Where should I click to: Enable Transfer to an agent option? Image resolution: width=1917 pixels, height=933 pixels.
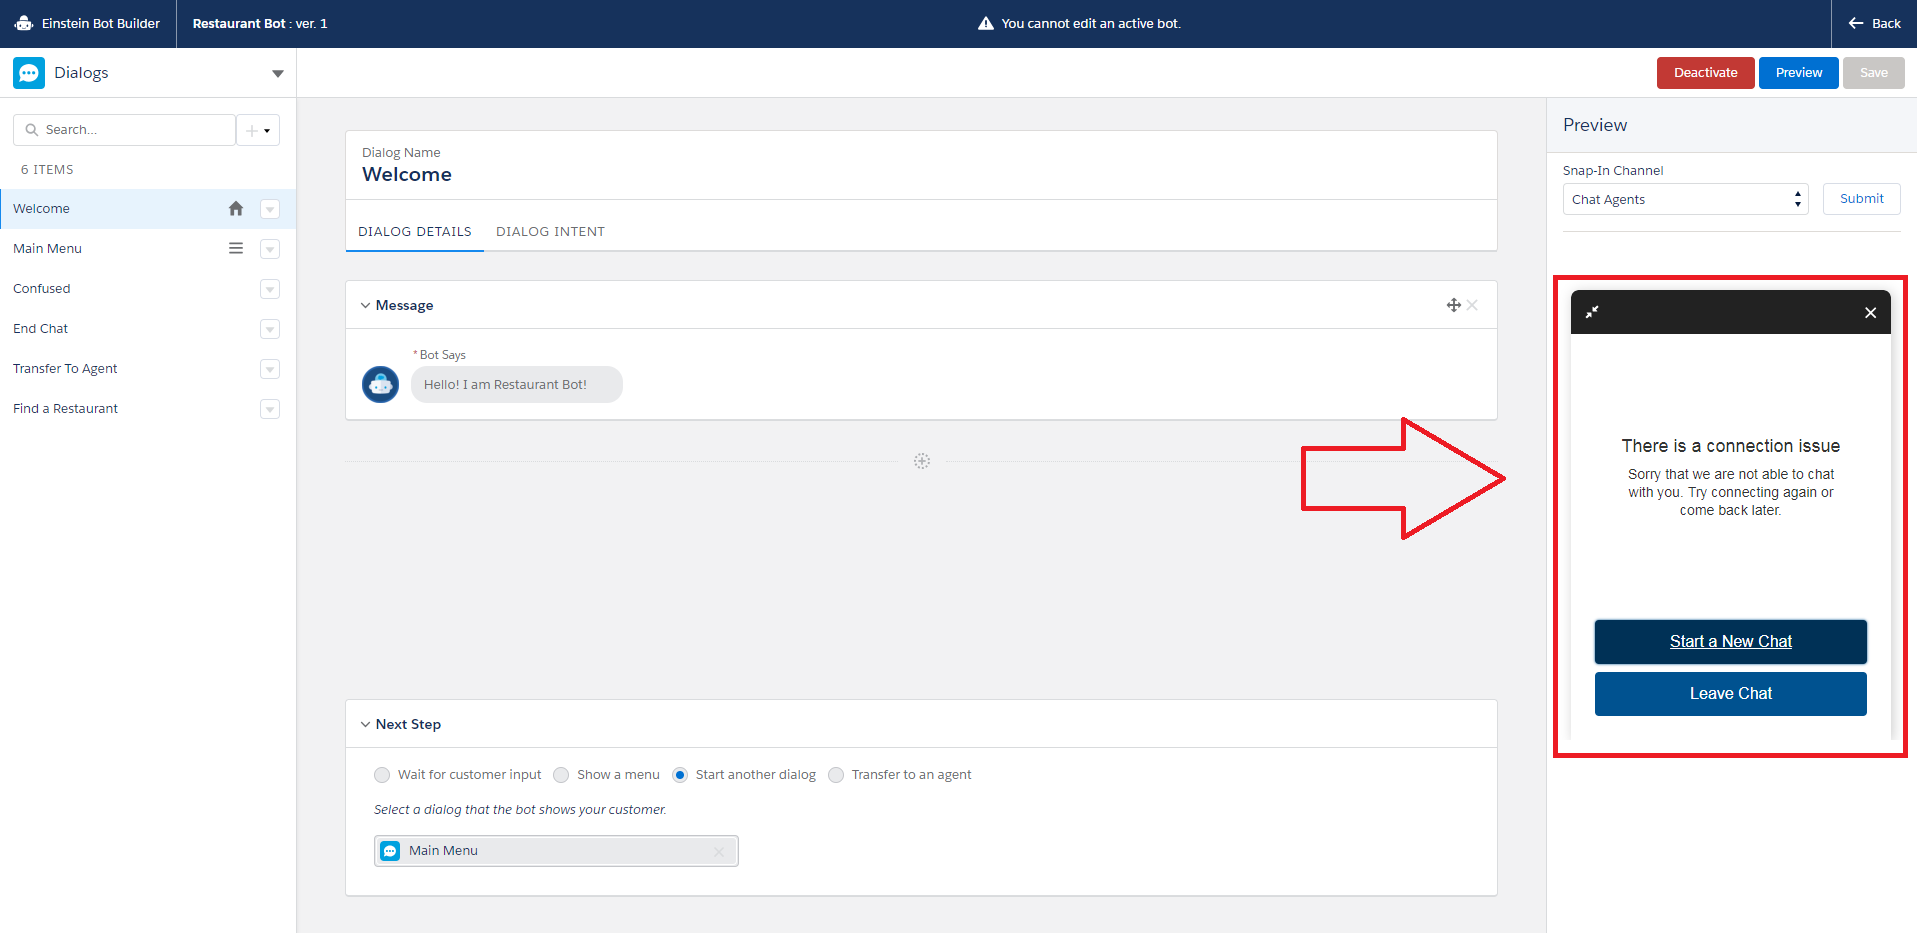pyautogui.click(x=836, y=774)
